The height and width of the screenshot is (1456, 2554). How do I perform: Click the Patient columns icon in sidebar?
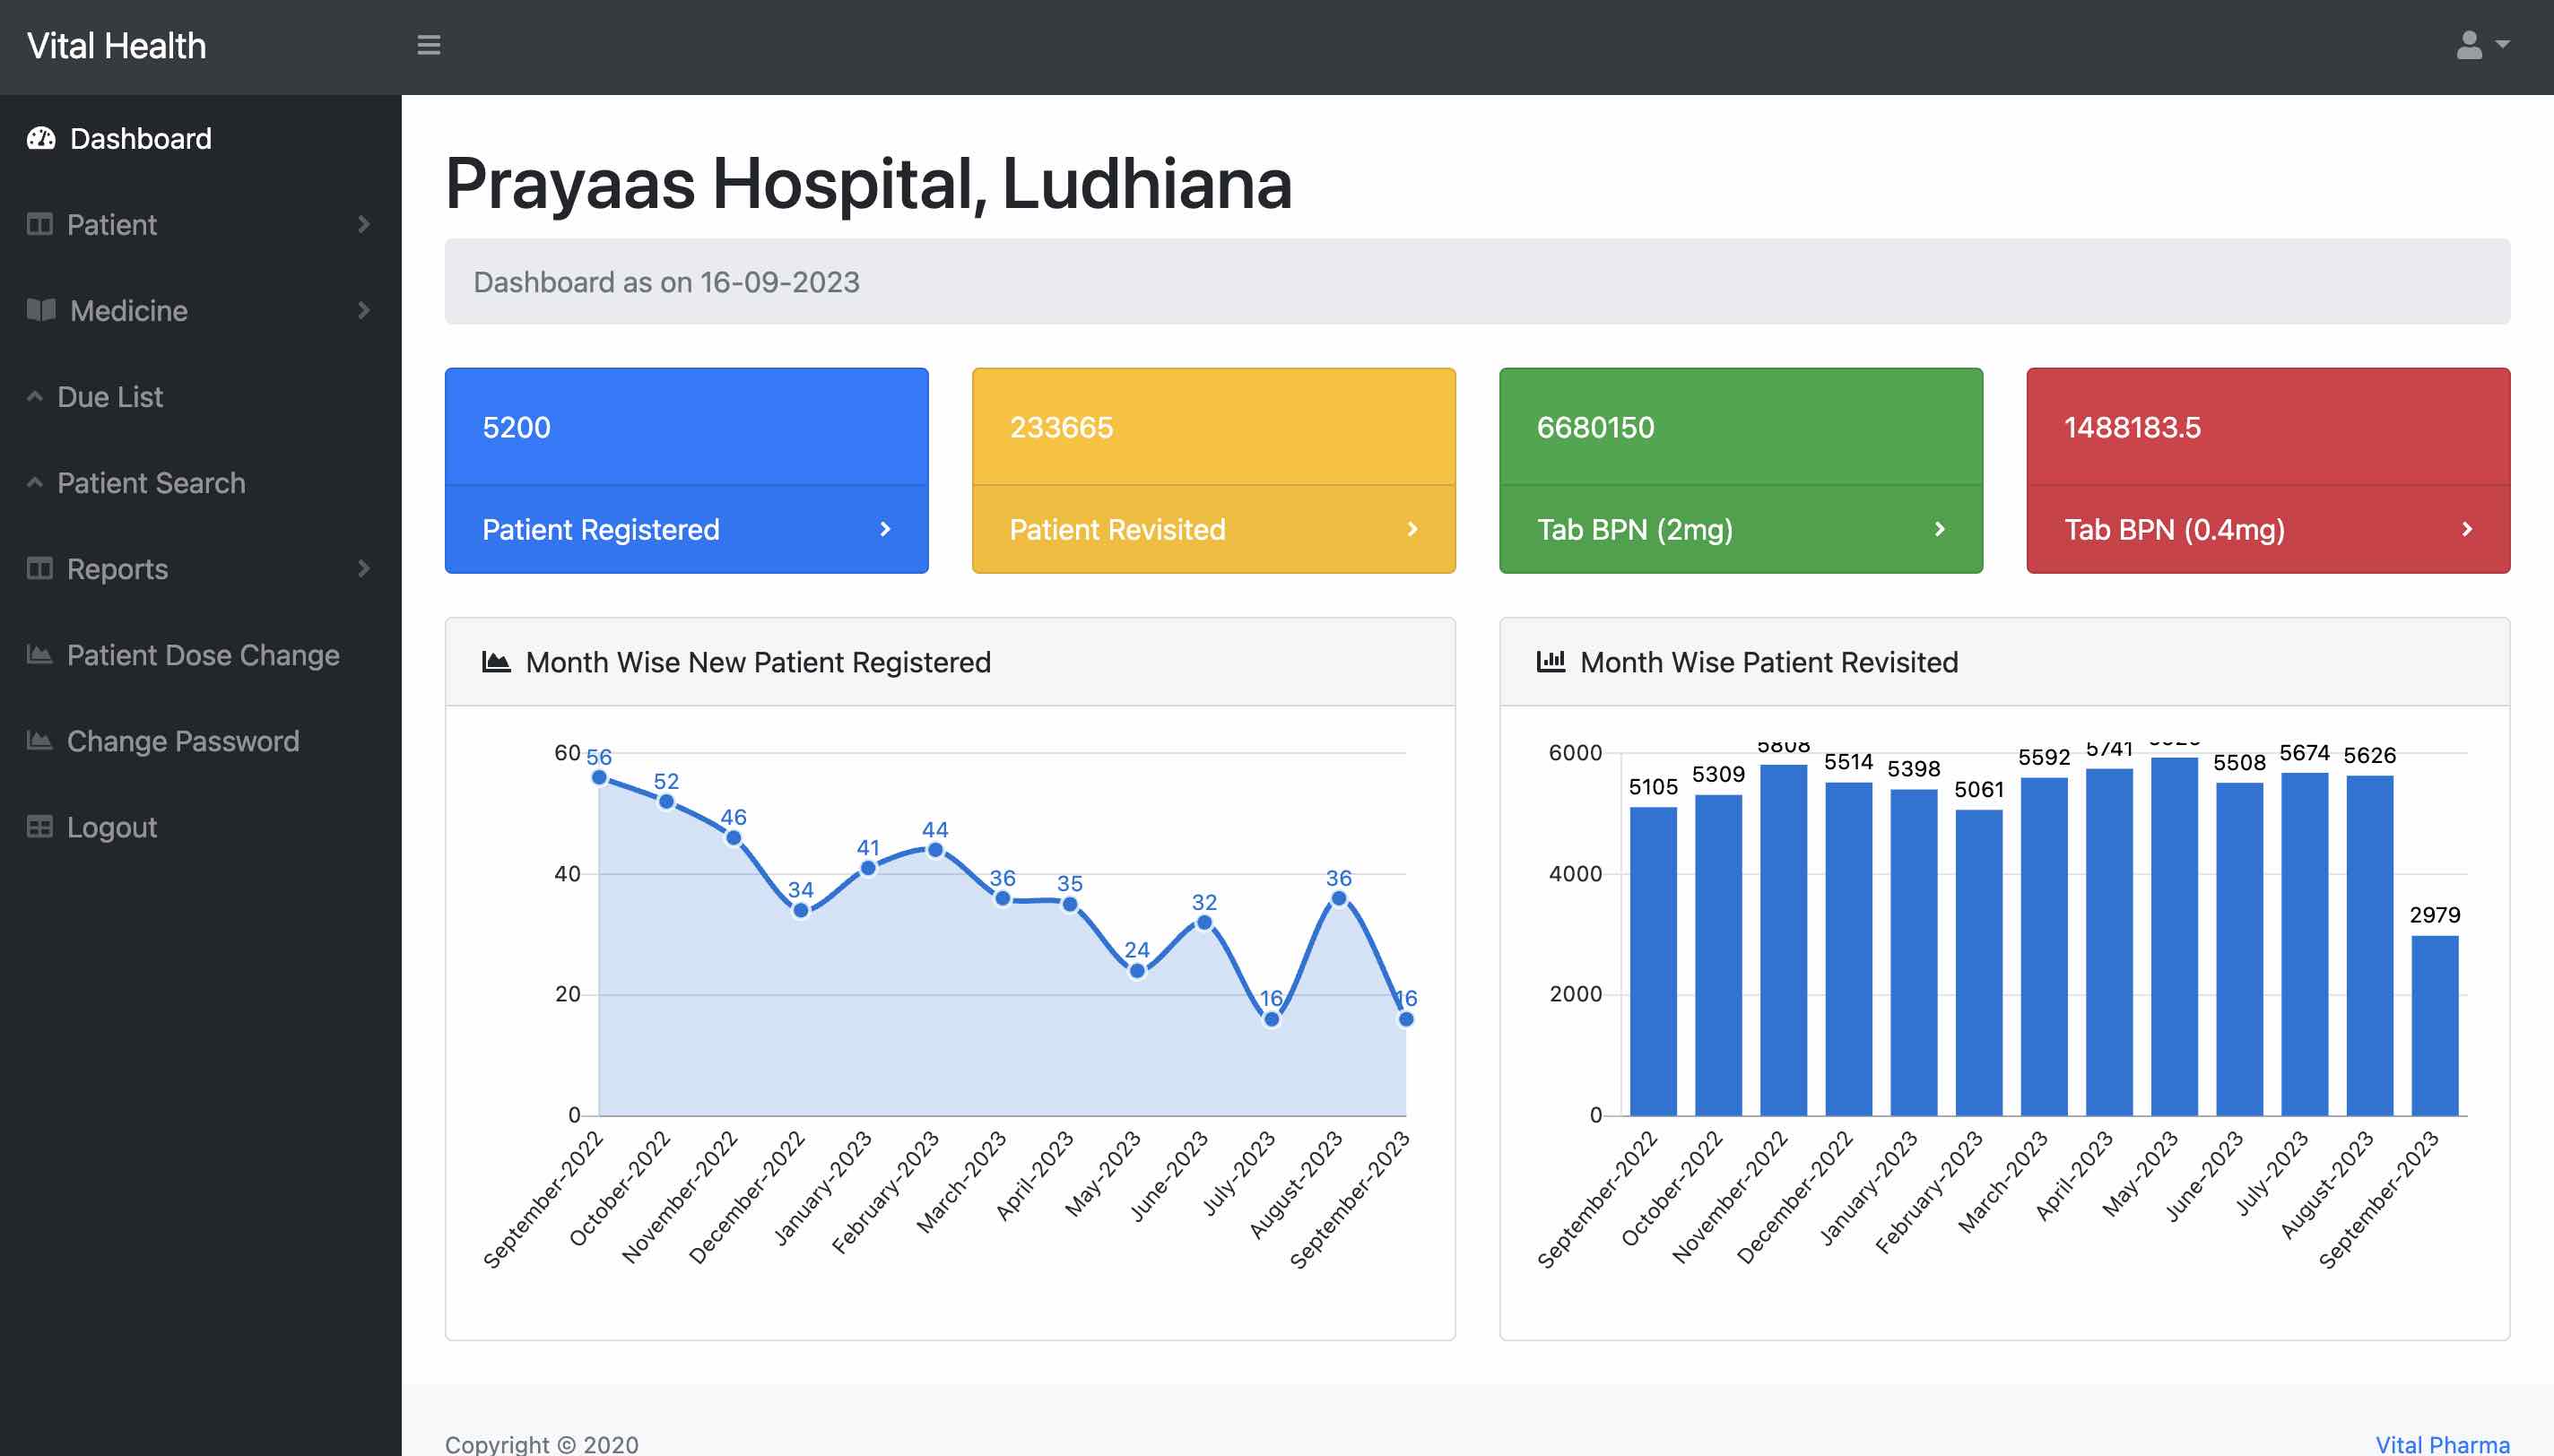pos(40,224)
